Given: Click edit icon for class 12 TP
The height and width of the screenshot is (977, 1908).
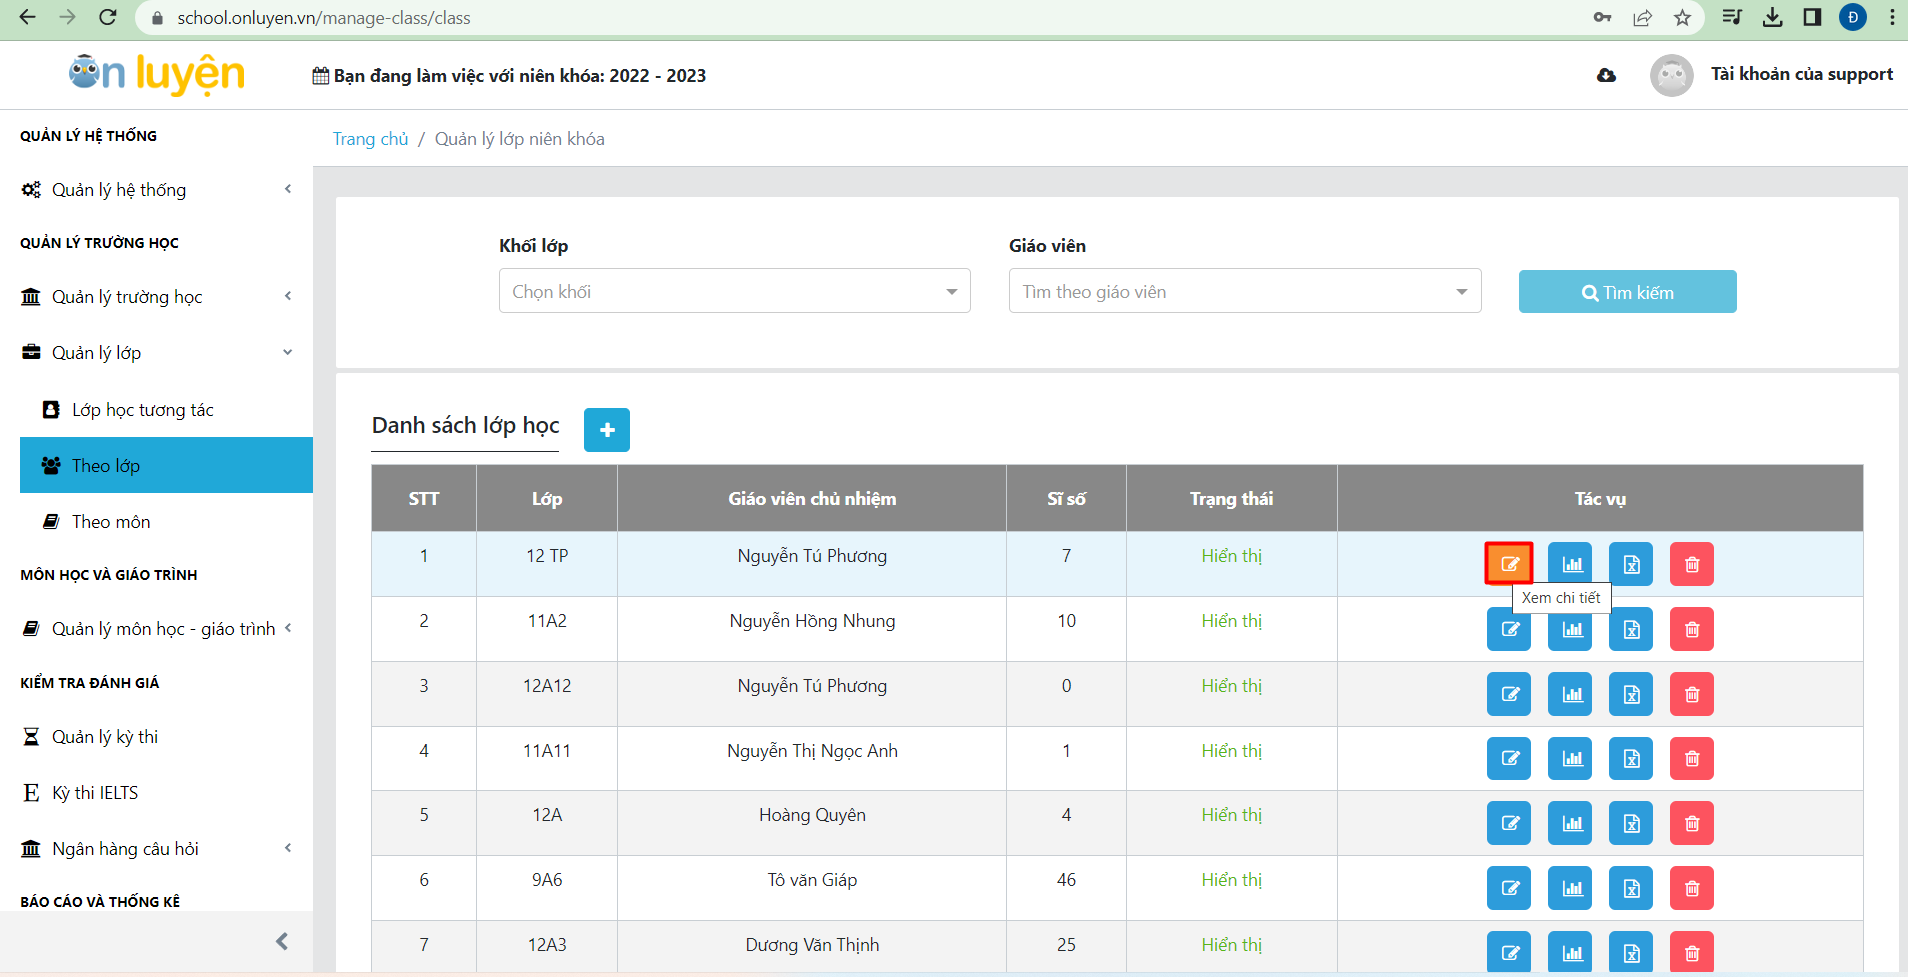Looking at the screenshot, I should point(1509,564).
